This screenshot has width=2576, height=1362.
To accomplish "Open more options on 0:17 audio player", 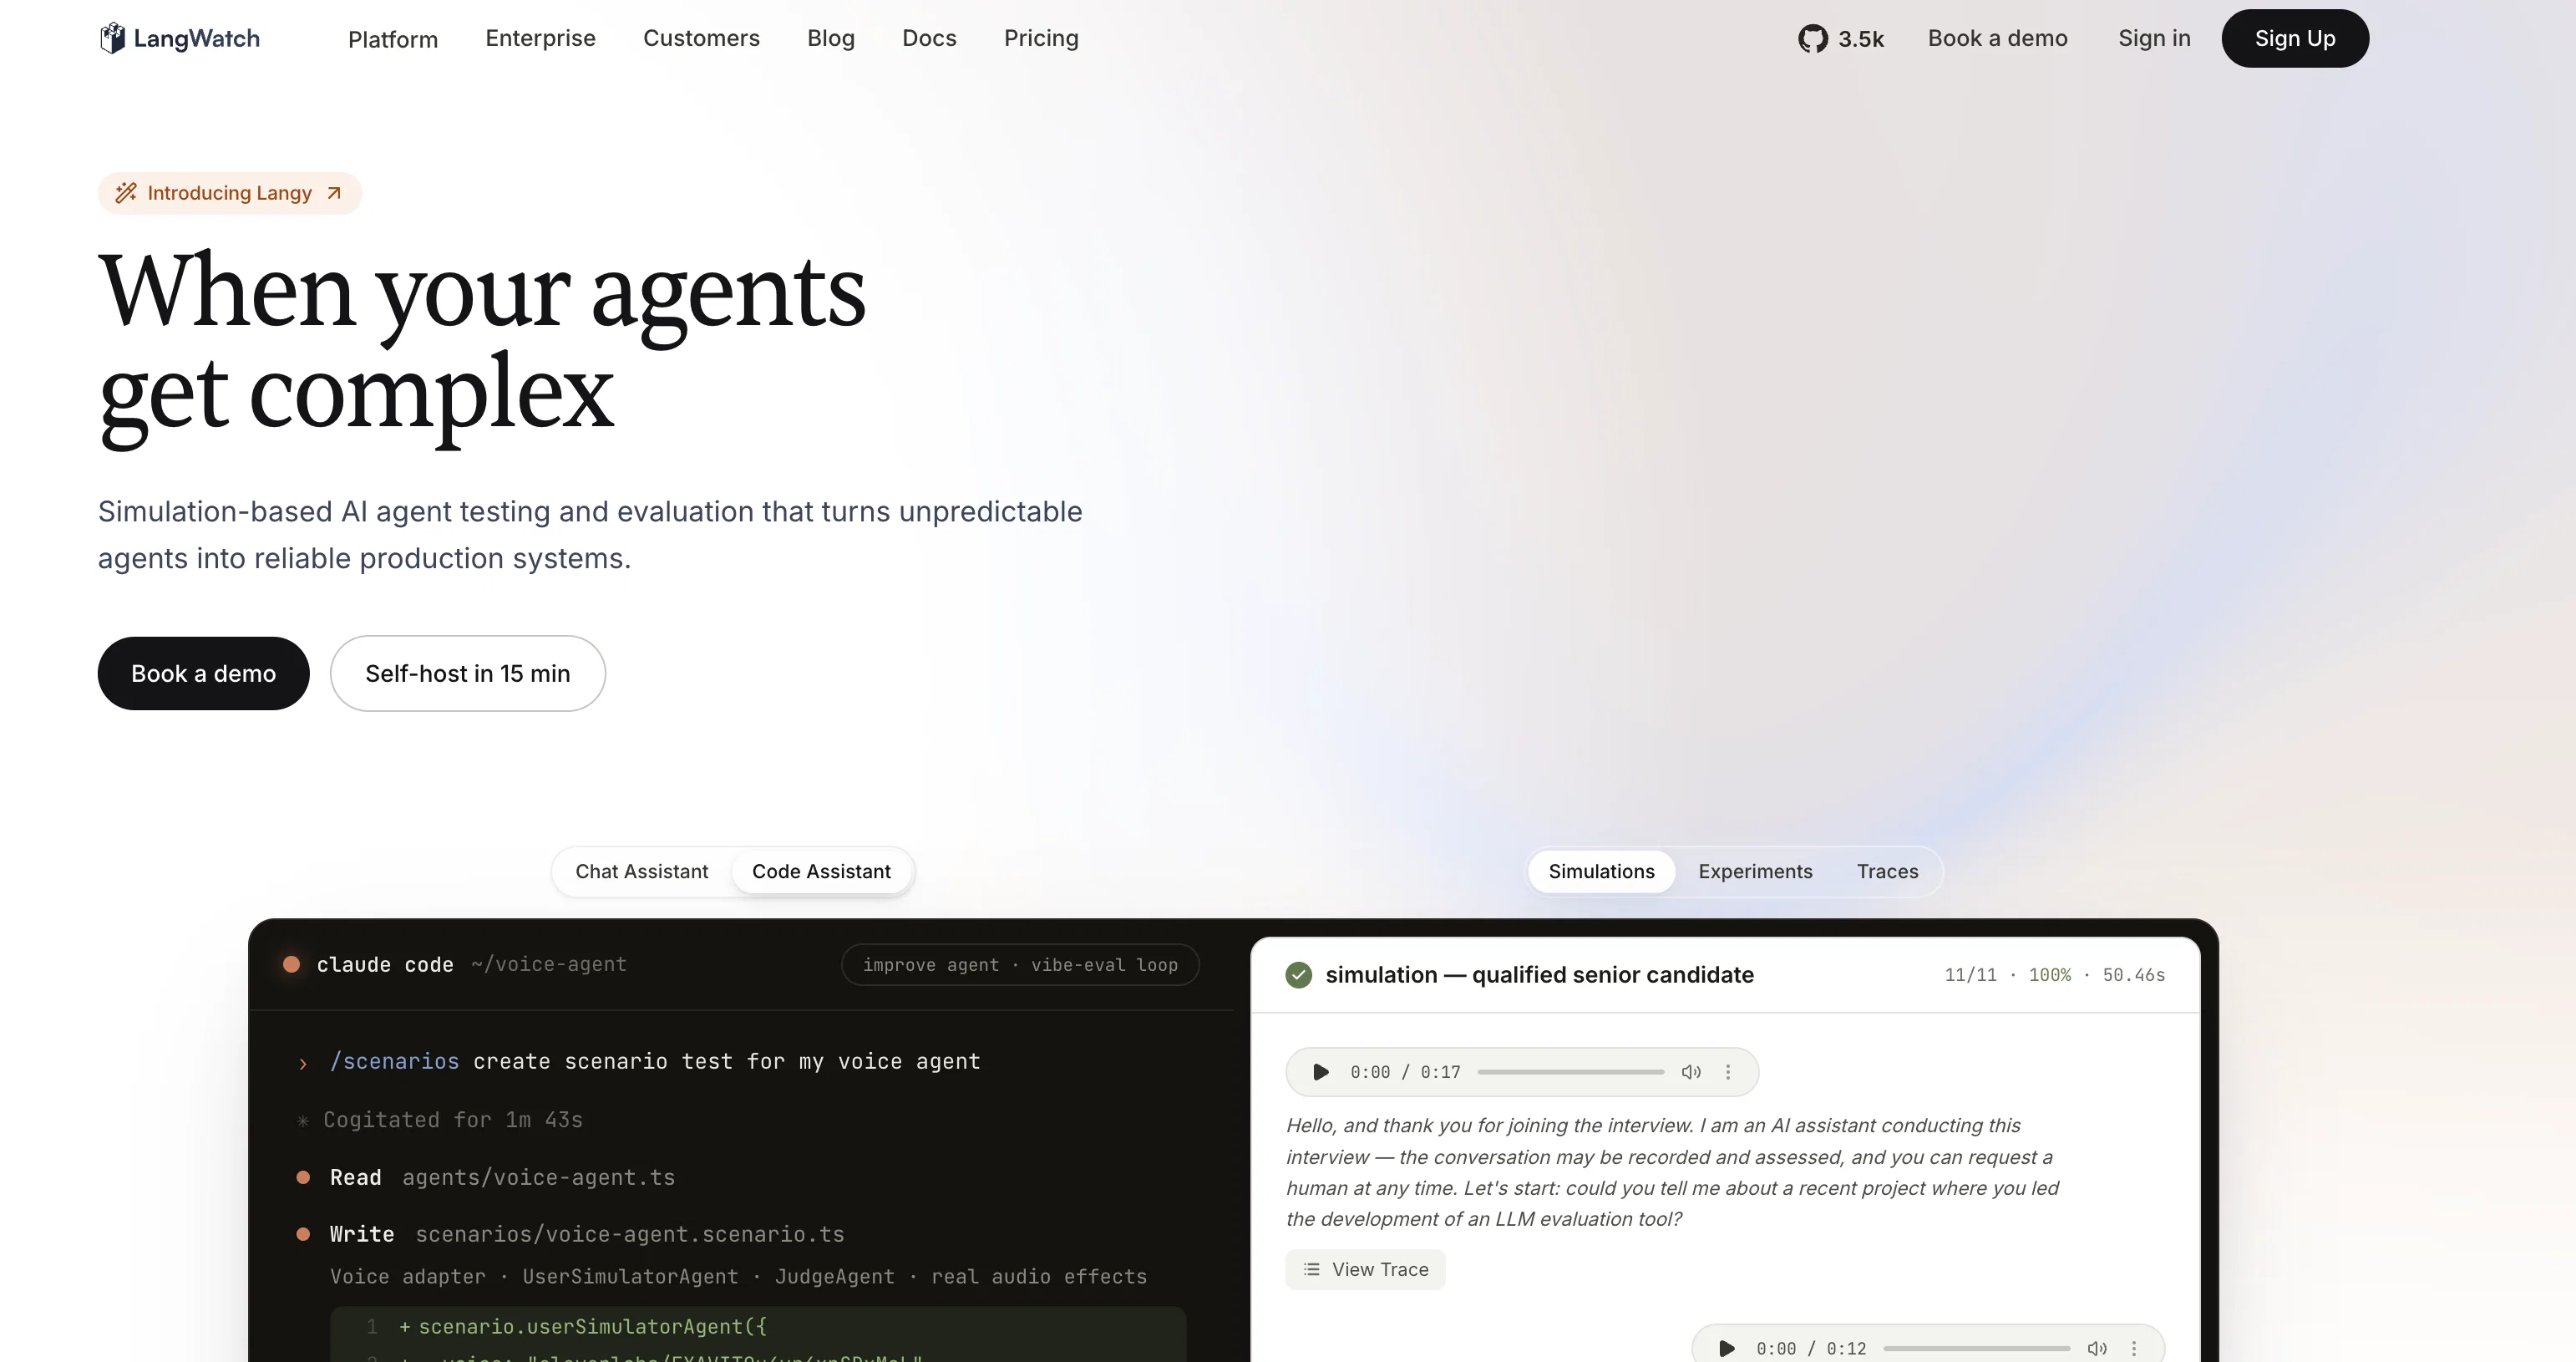I will tap(1728, 1072).
